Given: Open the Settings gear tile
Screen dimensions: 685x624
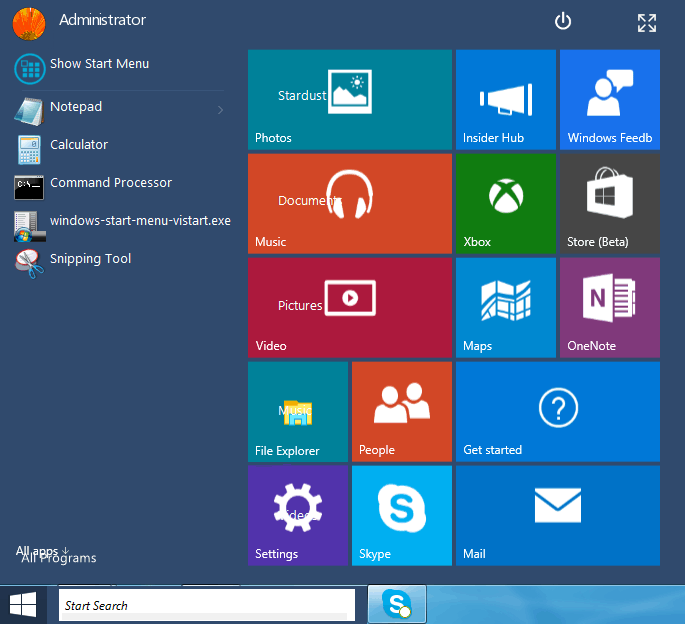Looking at the screenshot, I should point(298,516).
